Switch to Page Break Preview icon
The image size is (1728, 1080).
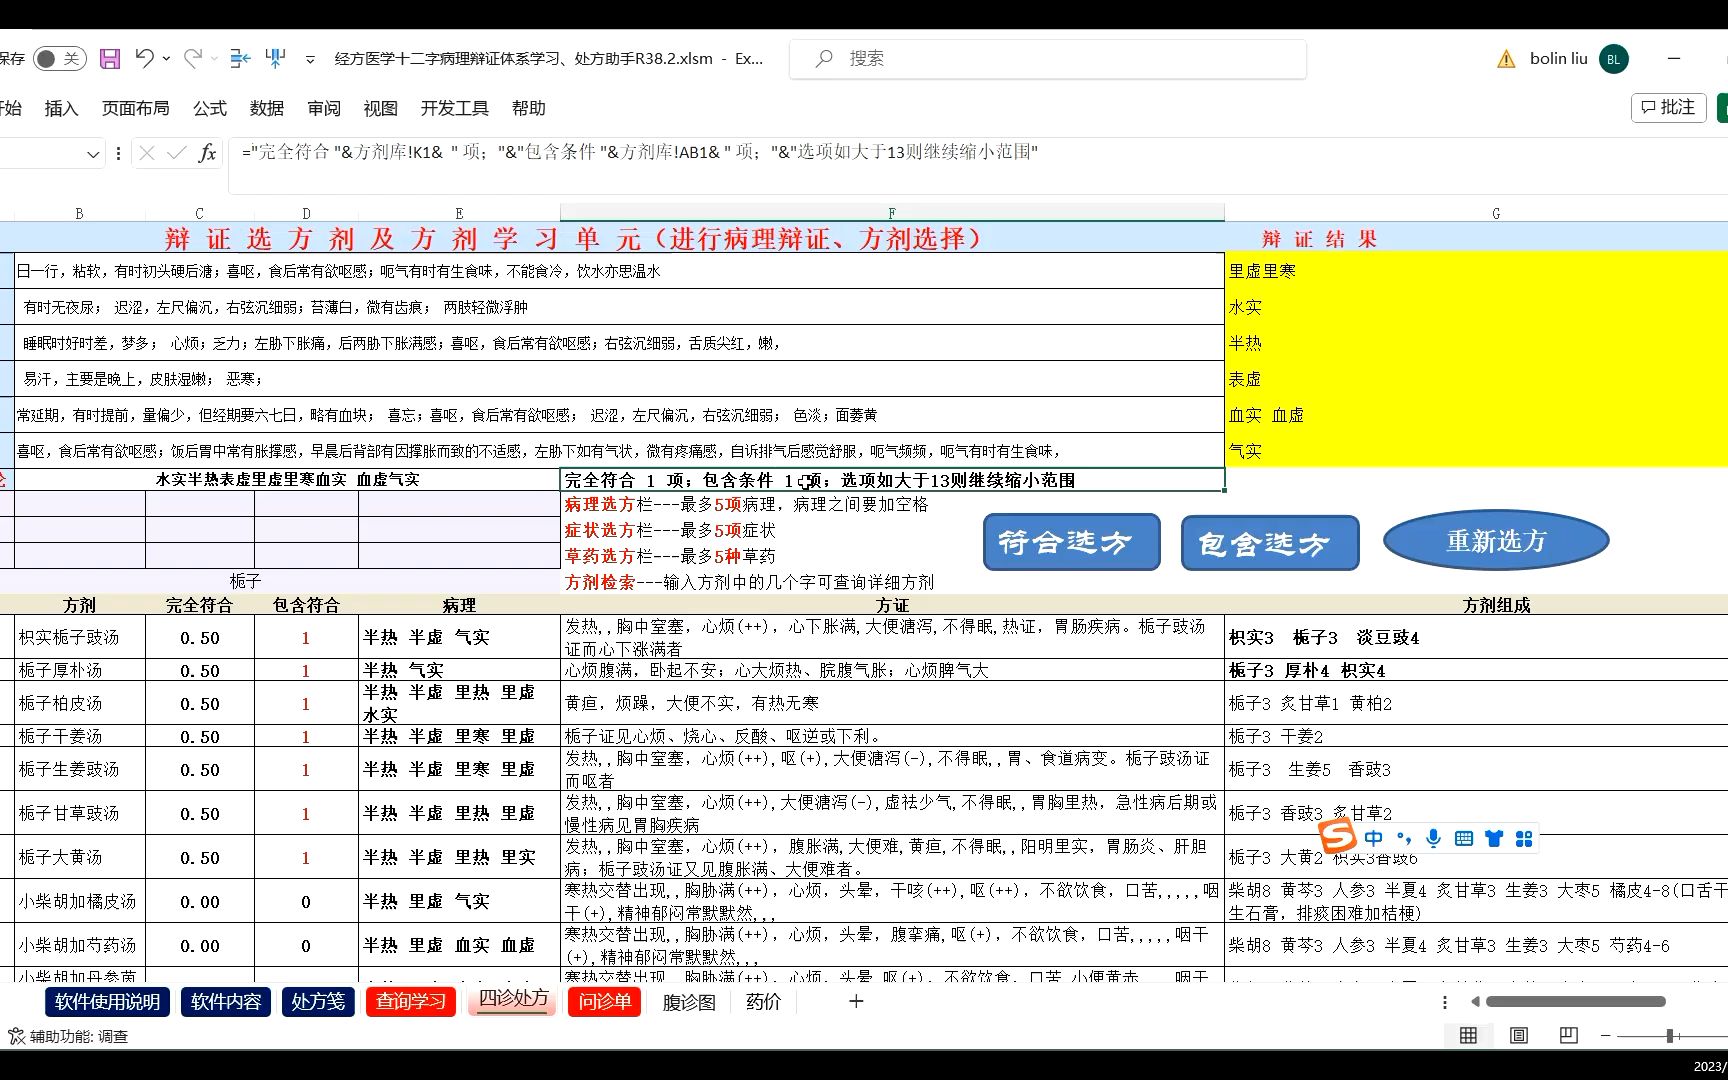[1568, 1036]
